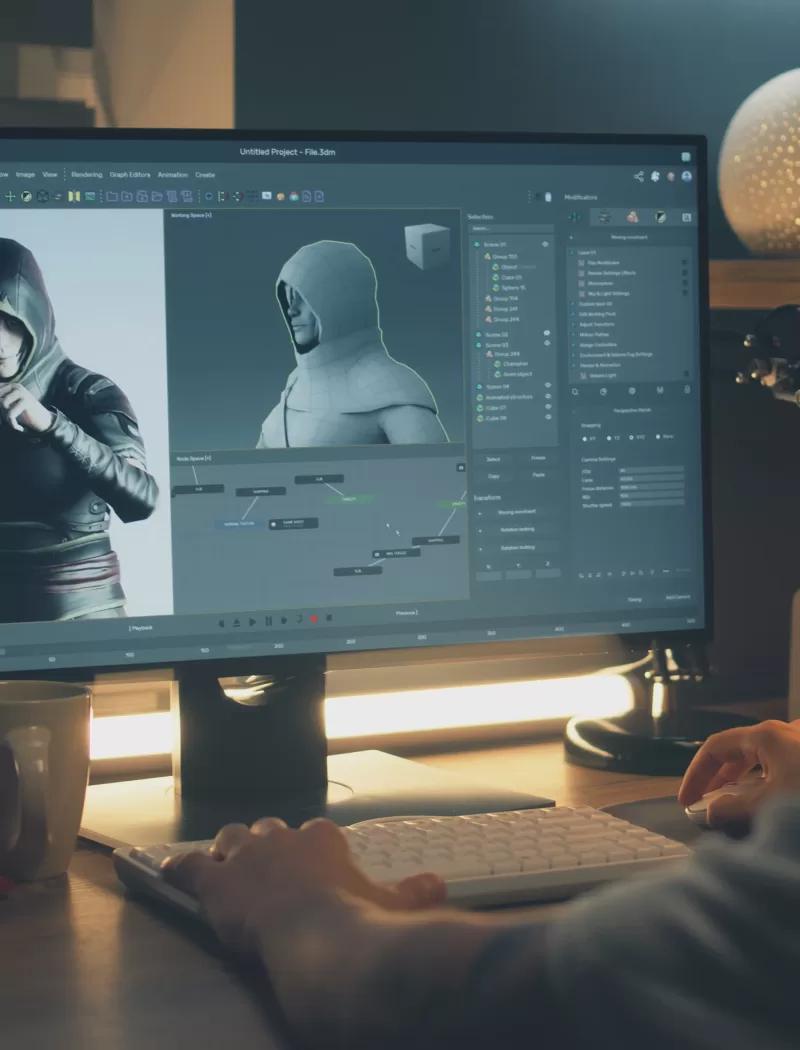Viewport: 800px width, 1050px height.
Task: Click the X transform input field
Action: (489, 575)
